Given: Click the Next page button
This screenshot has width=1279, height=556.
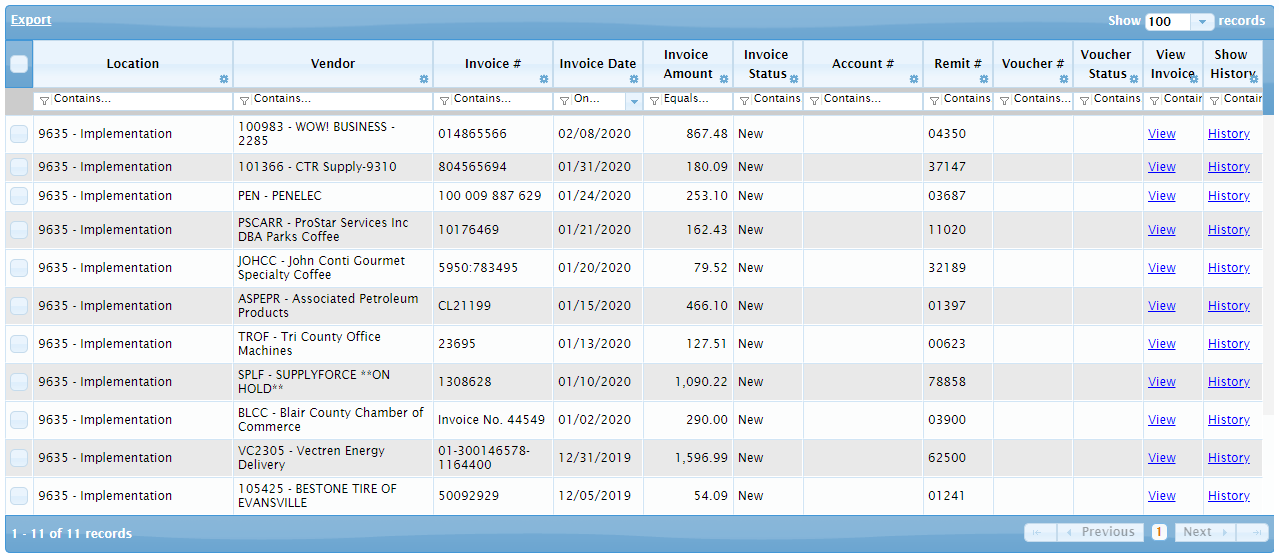Looking at the screenshot, I should 1204,532.
